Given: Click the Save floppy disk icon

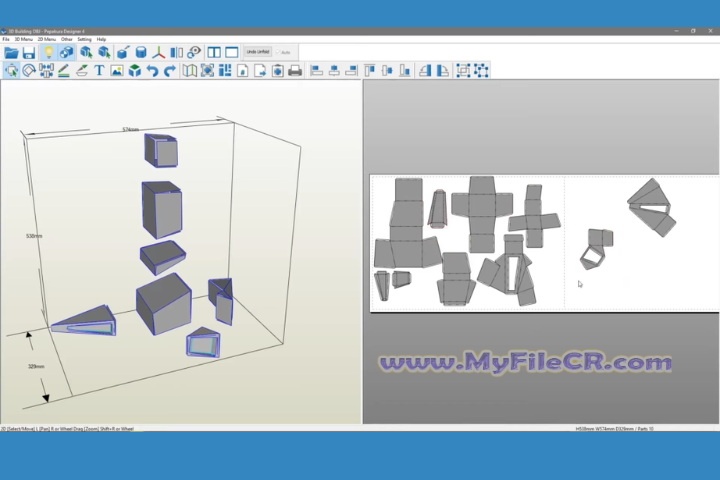Looking at the screenshot, I should coord(29,52).
